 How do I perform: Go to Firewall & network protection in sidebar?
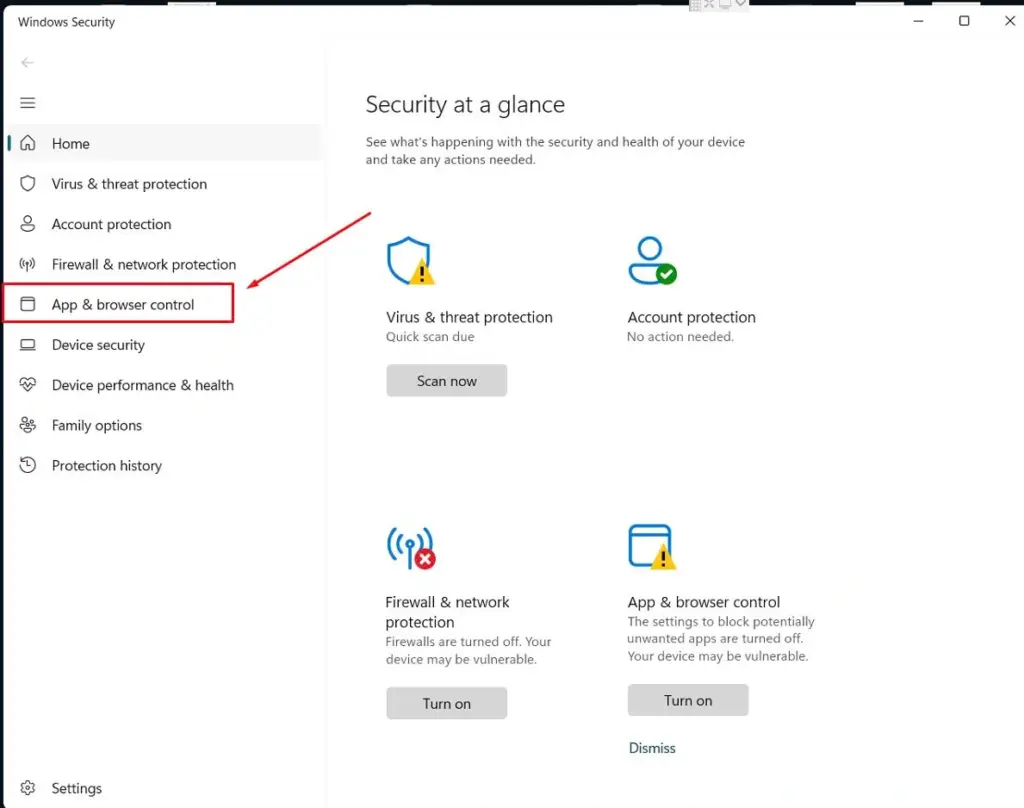144,264
